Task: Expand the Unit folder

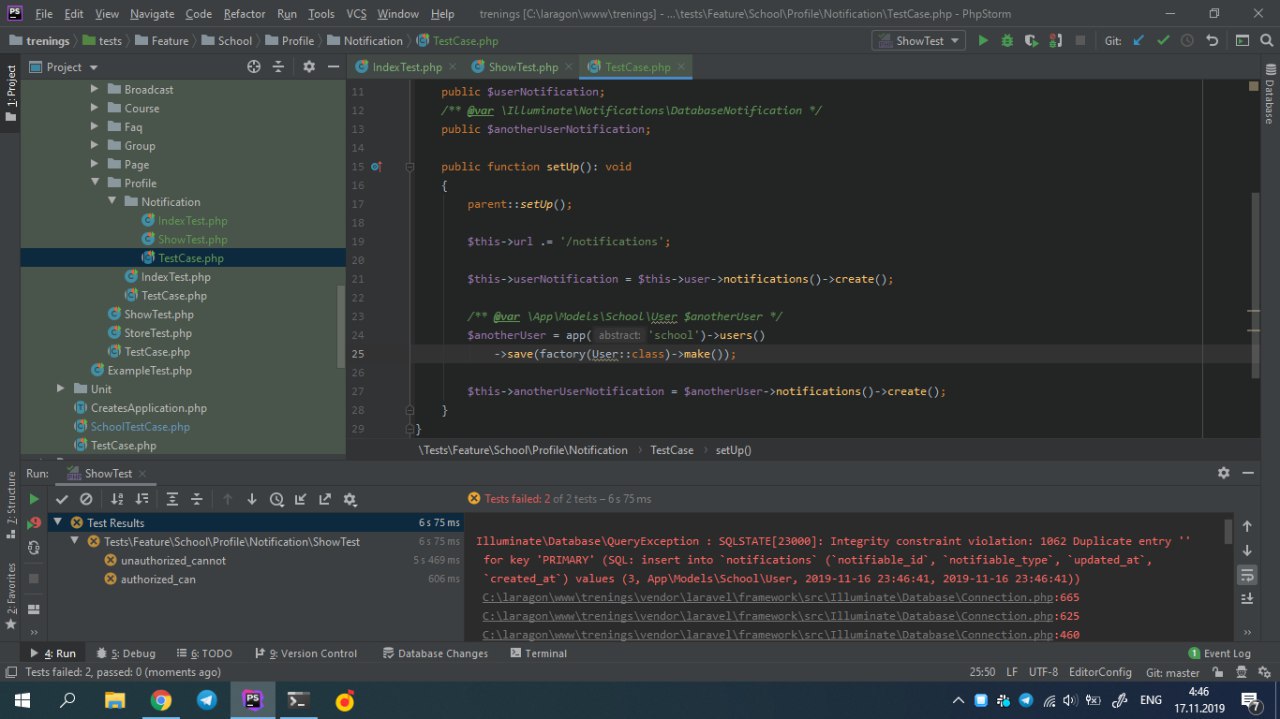Action: pyautogui.click(x=61, y=389)
